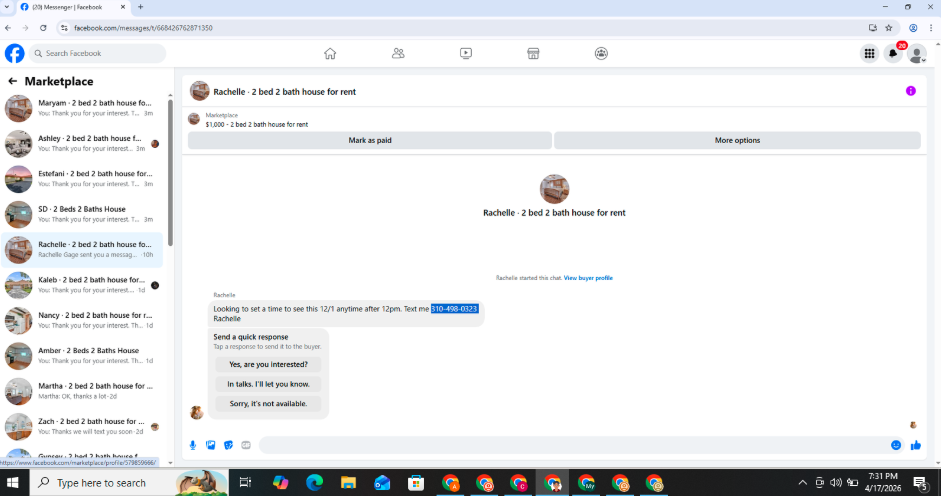Open a new browser tab
This screenshot has width=941, height=496.
(x=140, y=7)
